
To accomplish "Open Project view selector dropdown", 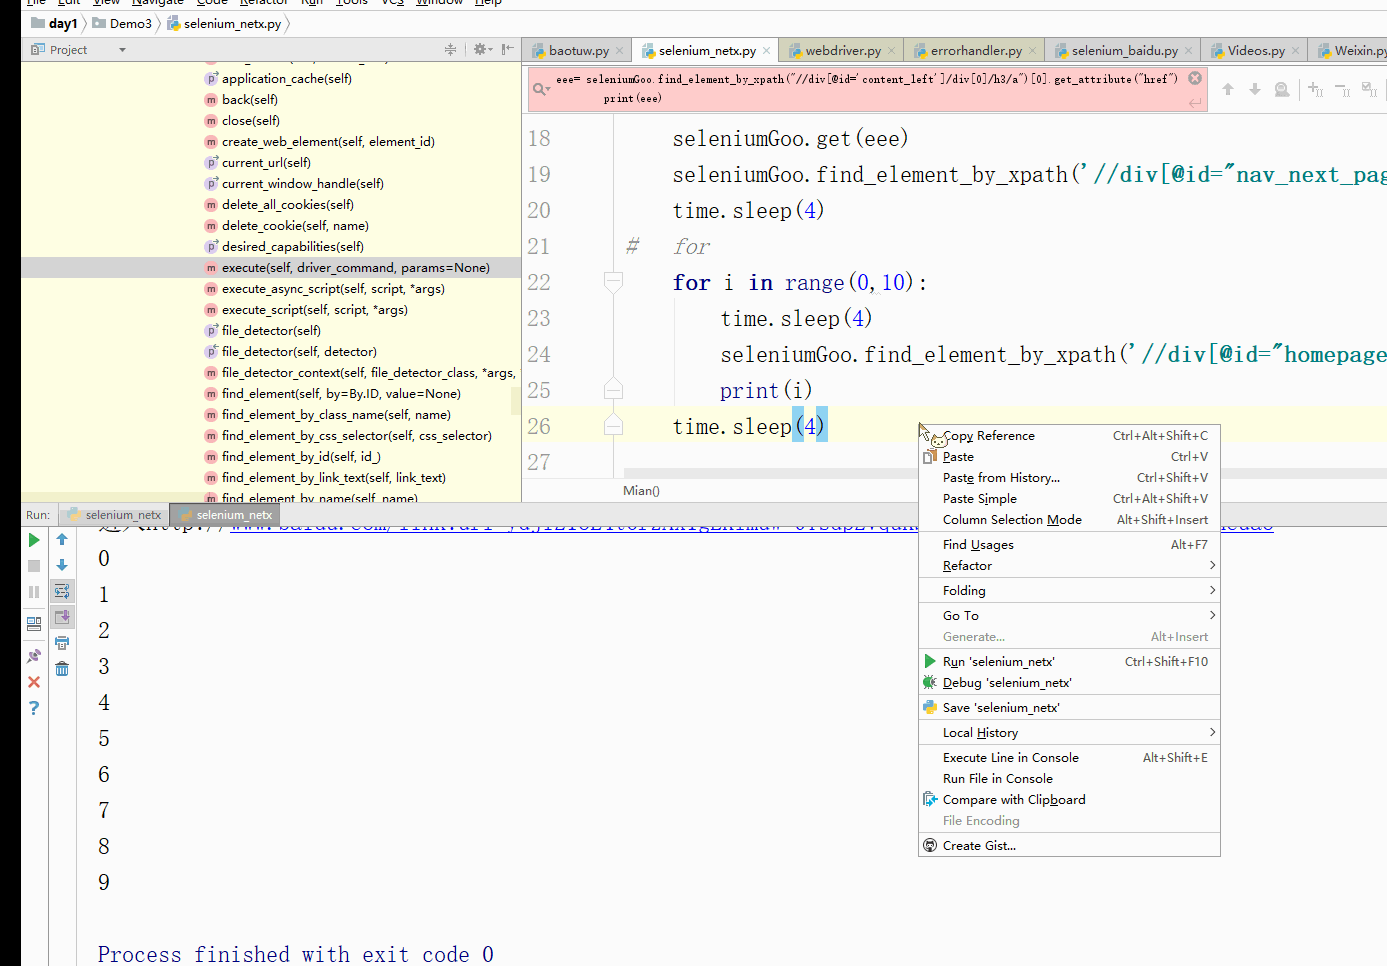I will click(x=122, y=50).
